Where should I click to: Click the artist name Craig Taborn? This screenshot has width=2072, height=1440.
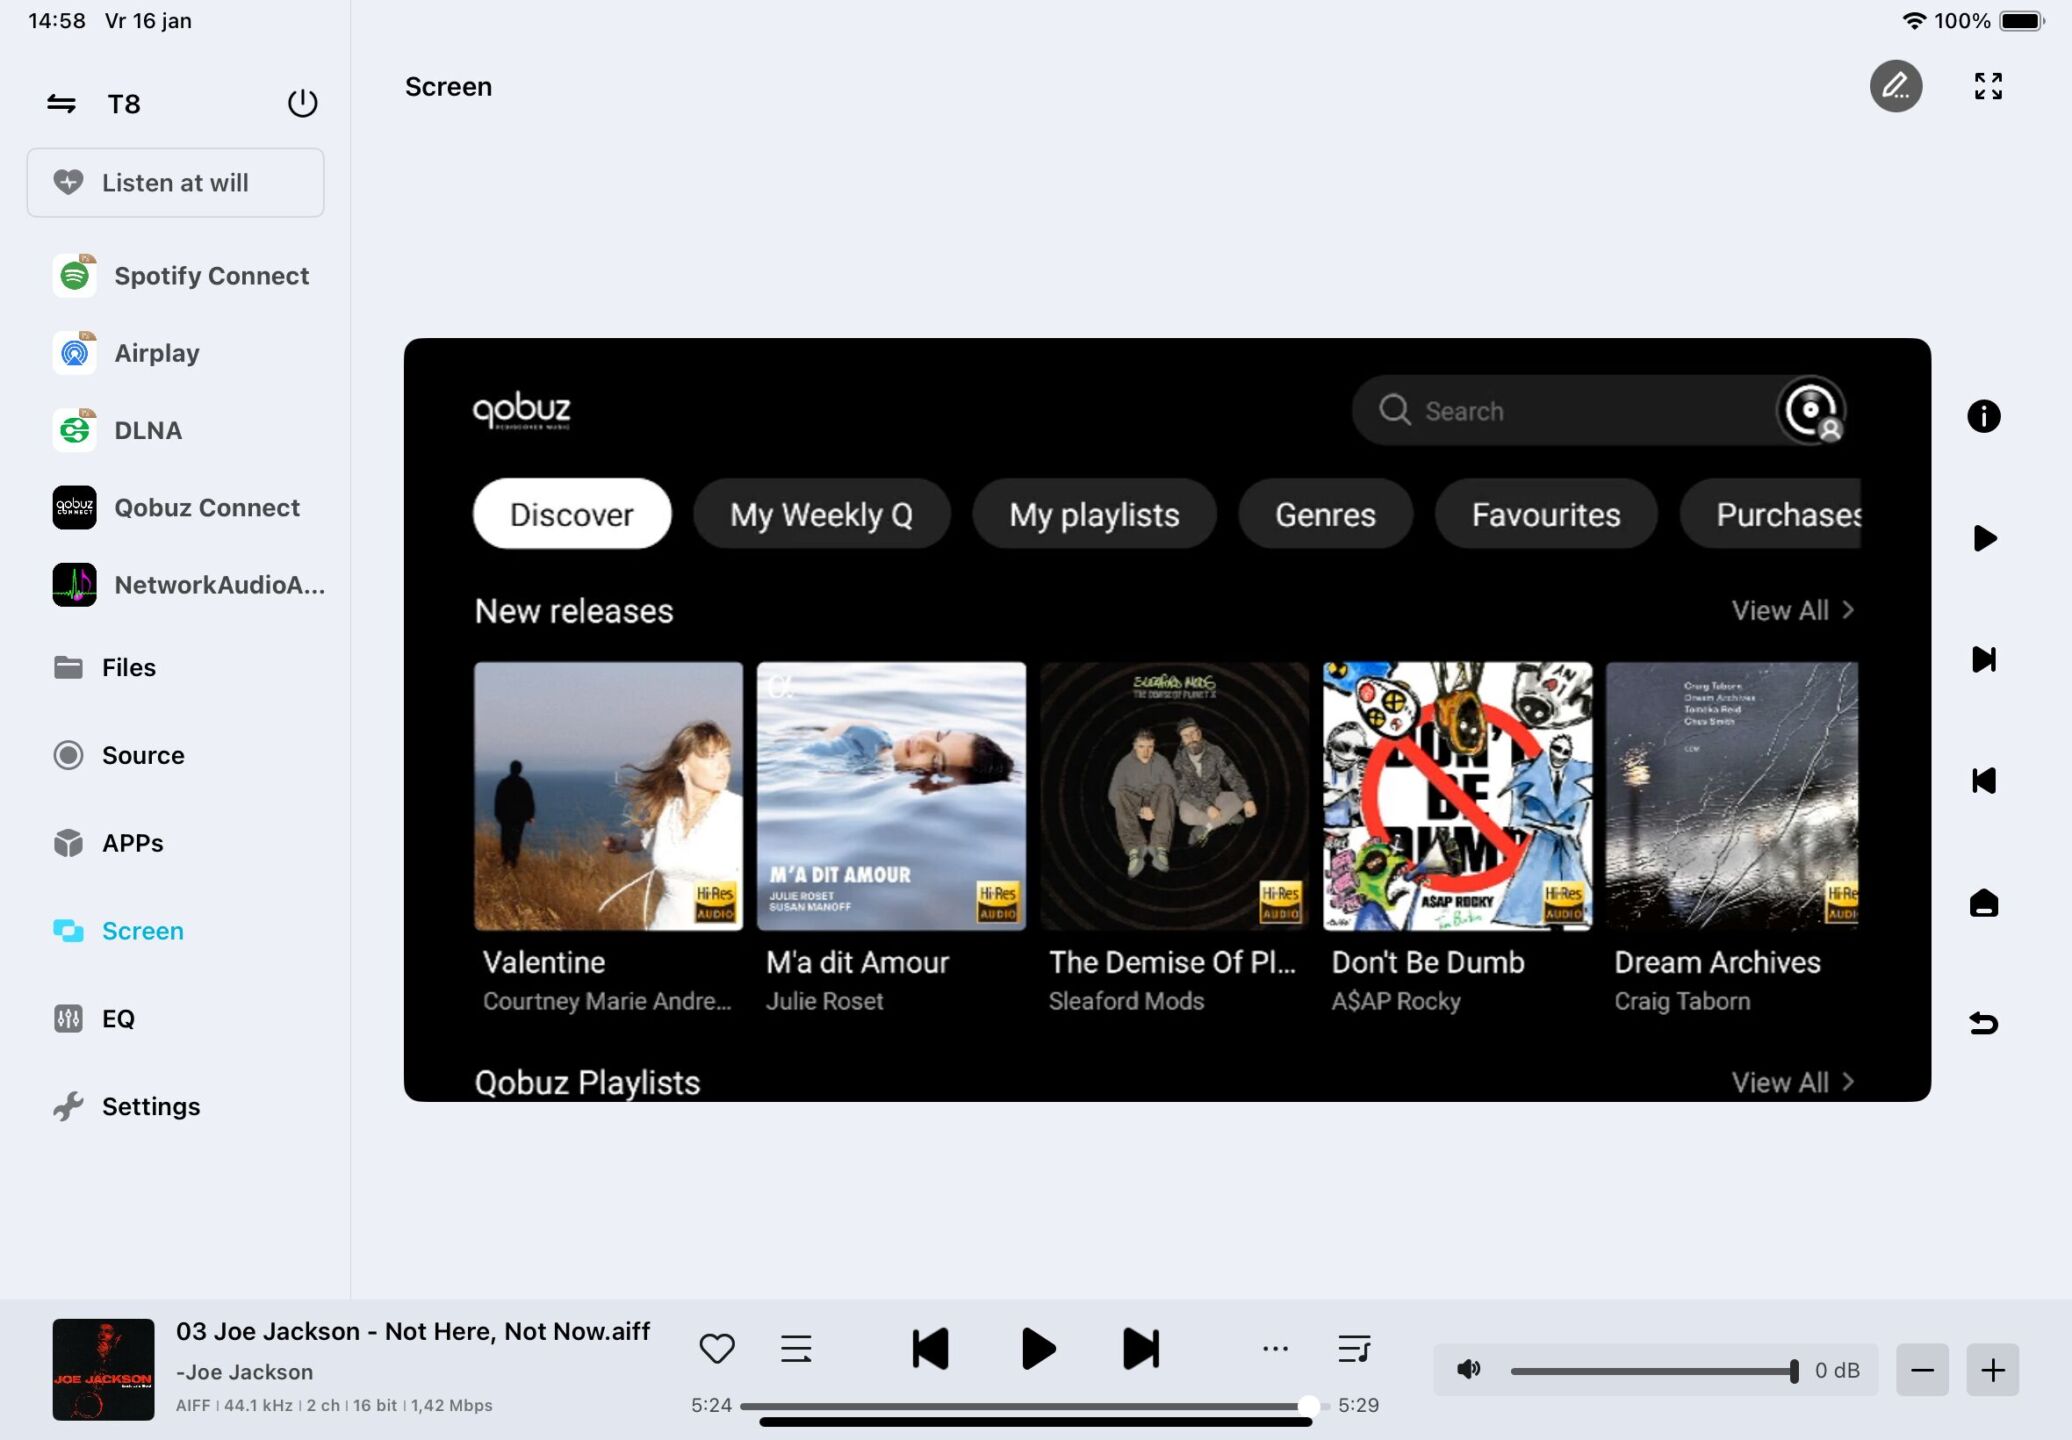pyautogui.click(x=1682, y=1001)
